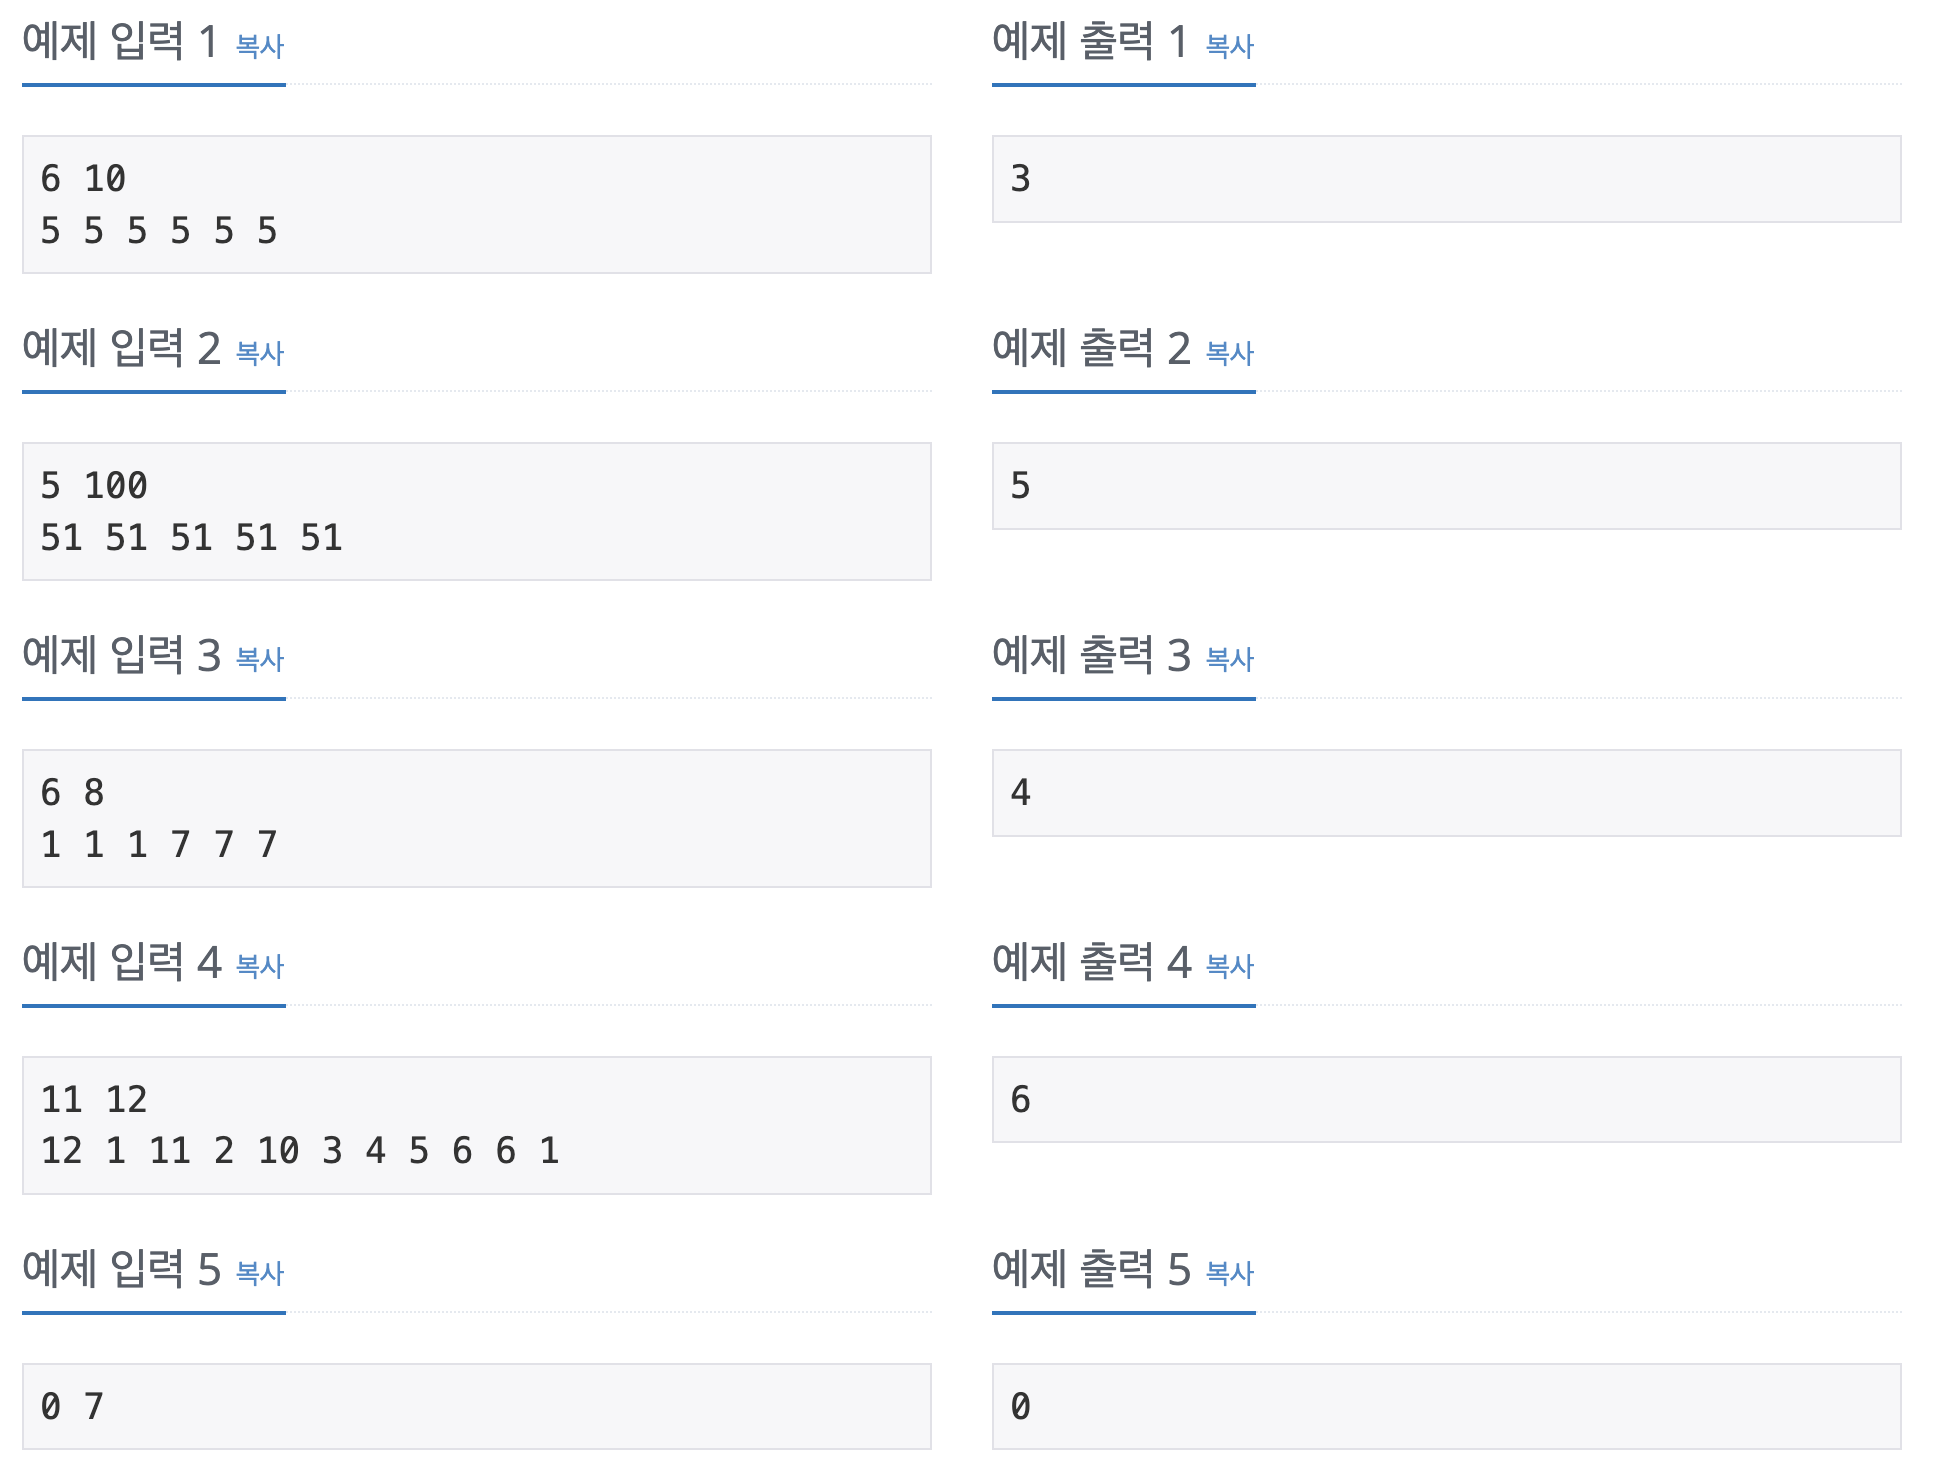Click 복사 beside 예제 입력 3
Image resolution: width=1938 pixels, height=1480 pixels.
pos(260,659)
